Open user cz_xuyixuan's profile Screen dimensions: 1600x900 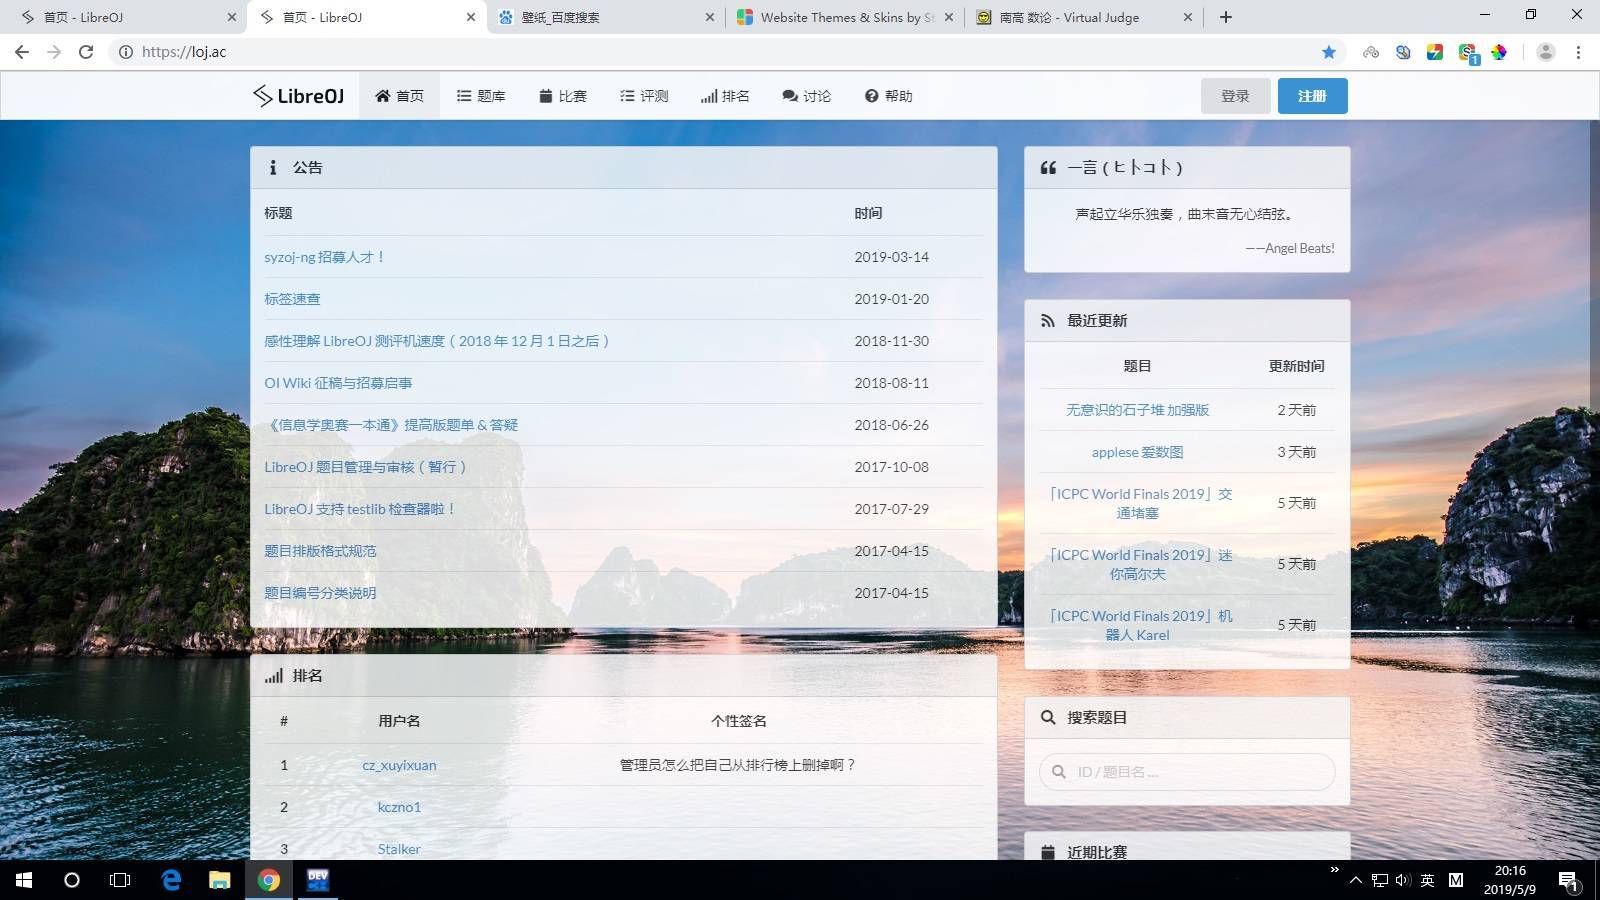(399, 765)
